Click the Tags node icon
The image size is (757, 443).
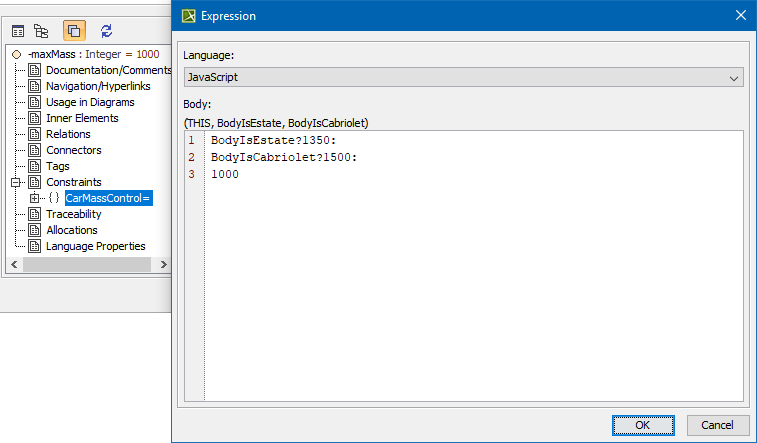(x=34, y=166)
